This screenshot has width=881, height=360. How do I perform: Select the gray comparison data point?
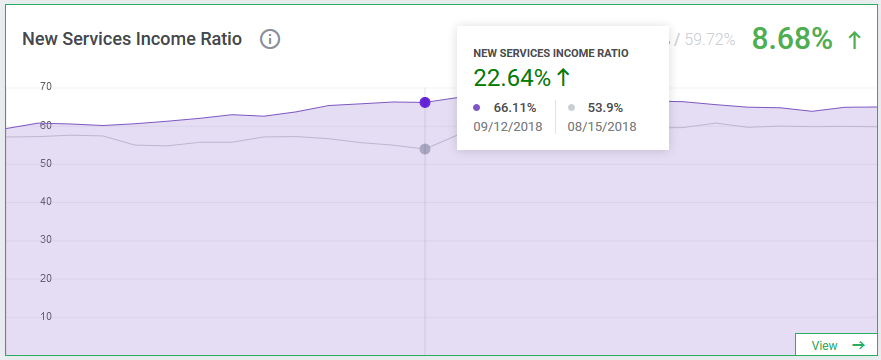point(425,149)
